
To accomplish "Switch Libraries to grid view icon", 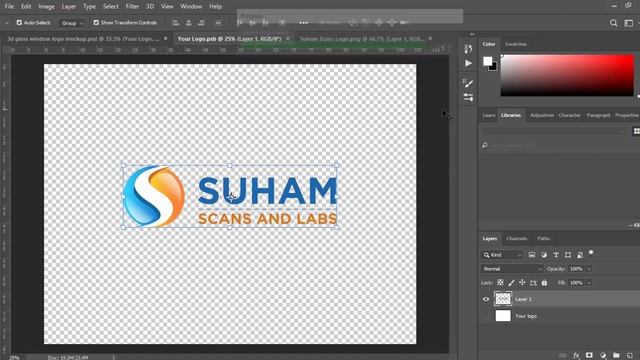I will click(636, 131).
